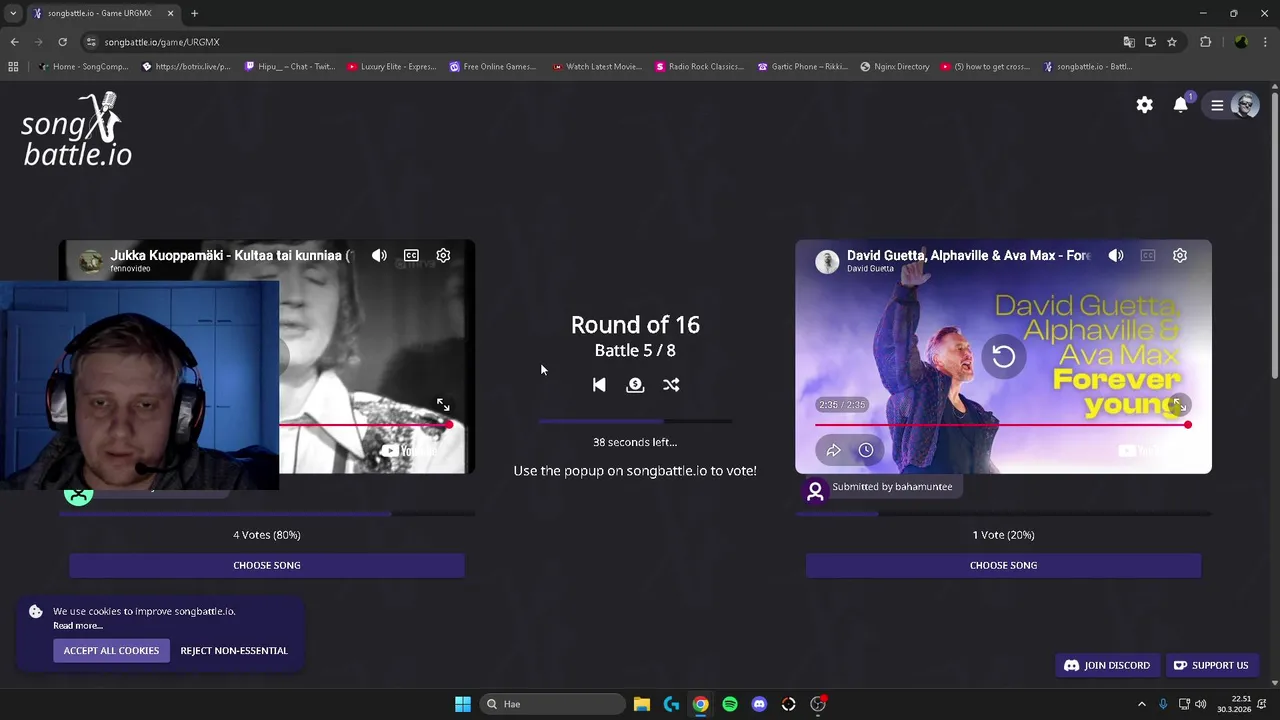
Task: Click the Support Us button
Action: coord(1211,665)
